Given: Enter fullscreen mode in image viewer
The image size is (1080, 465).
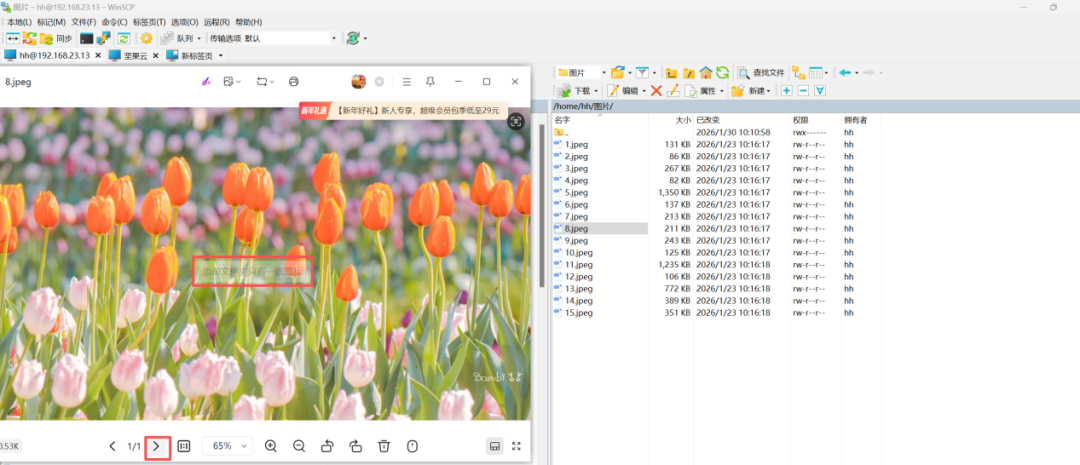Looking at the screenshot, I should (517, 446).
